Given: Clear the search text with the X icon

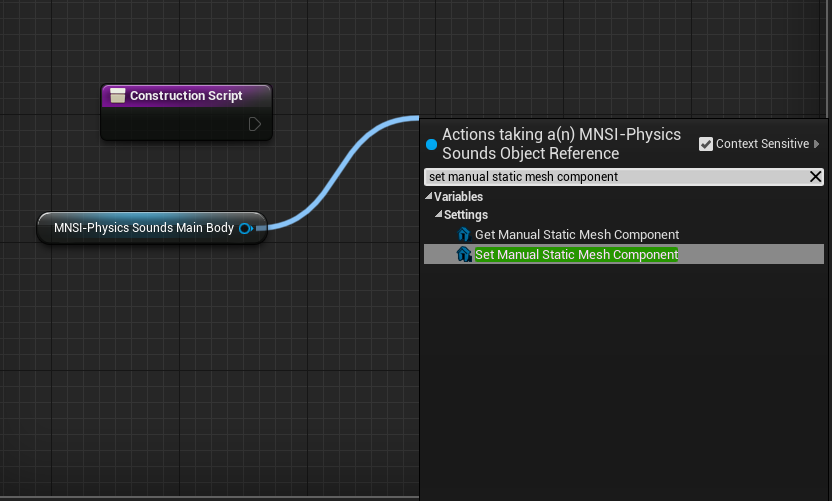Looking at the screenshot, I should coord(815,177).
